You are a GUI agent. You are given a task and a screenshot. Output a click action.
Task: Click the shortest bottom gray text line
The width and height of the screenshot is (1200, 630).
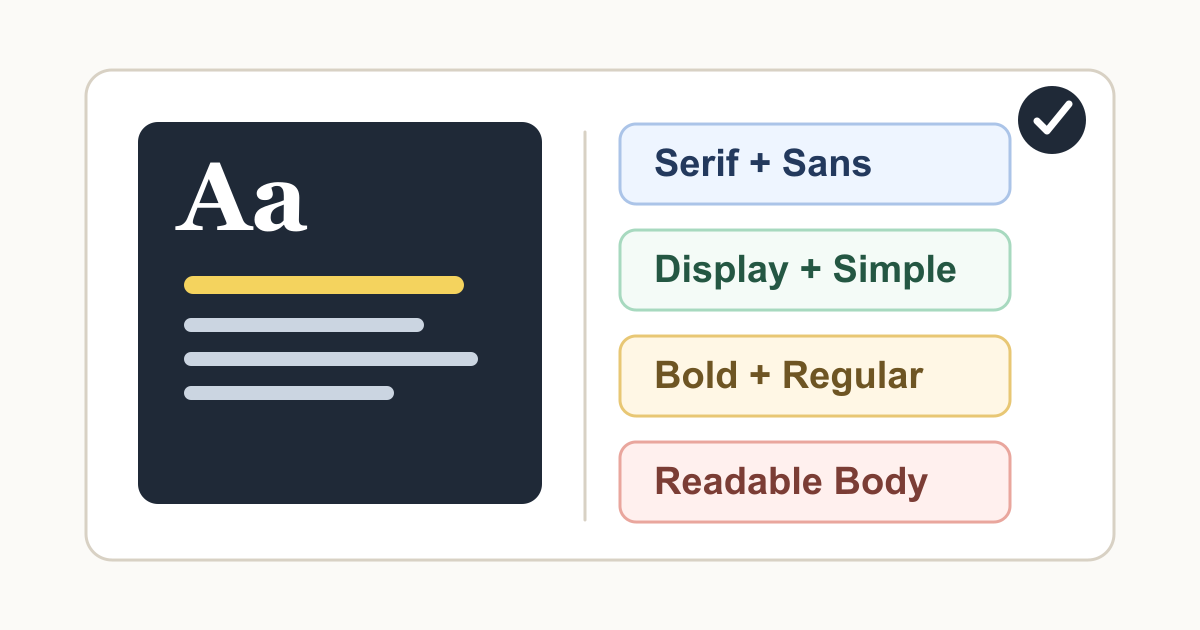click(288, 393)
